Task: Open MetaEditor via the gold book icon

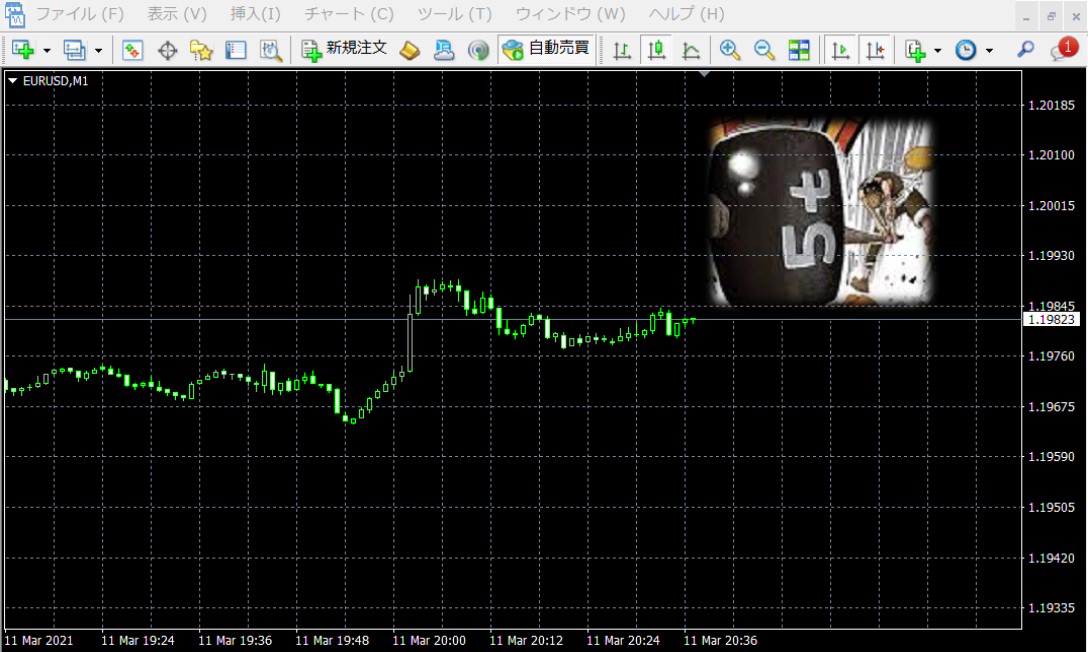Action: [x=410, y=50]
